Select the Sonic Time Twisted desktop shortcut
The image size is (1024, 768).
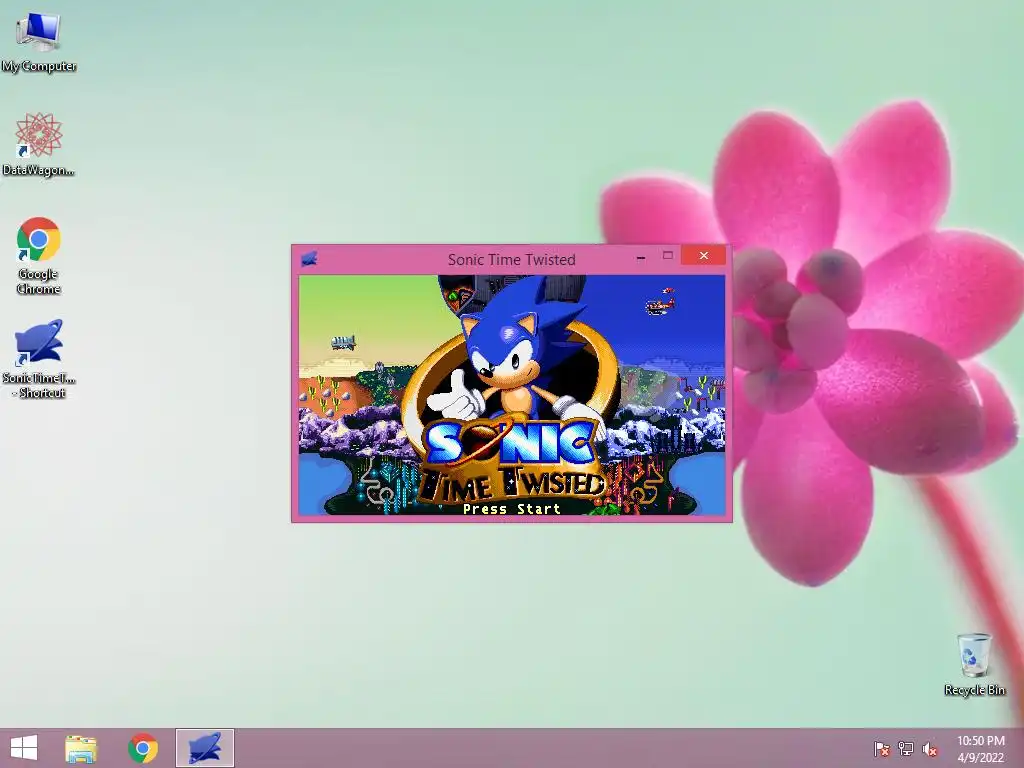(39, 359)
